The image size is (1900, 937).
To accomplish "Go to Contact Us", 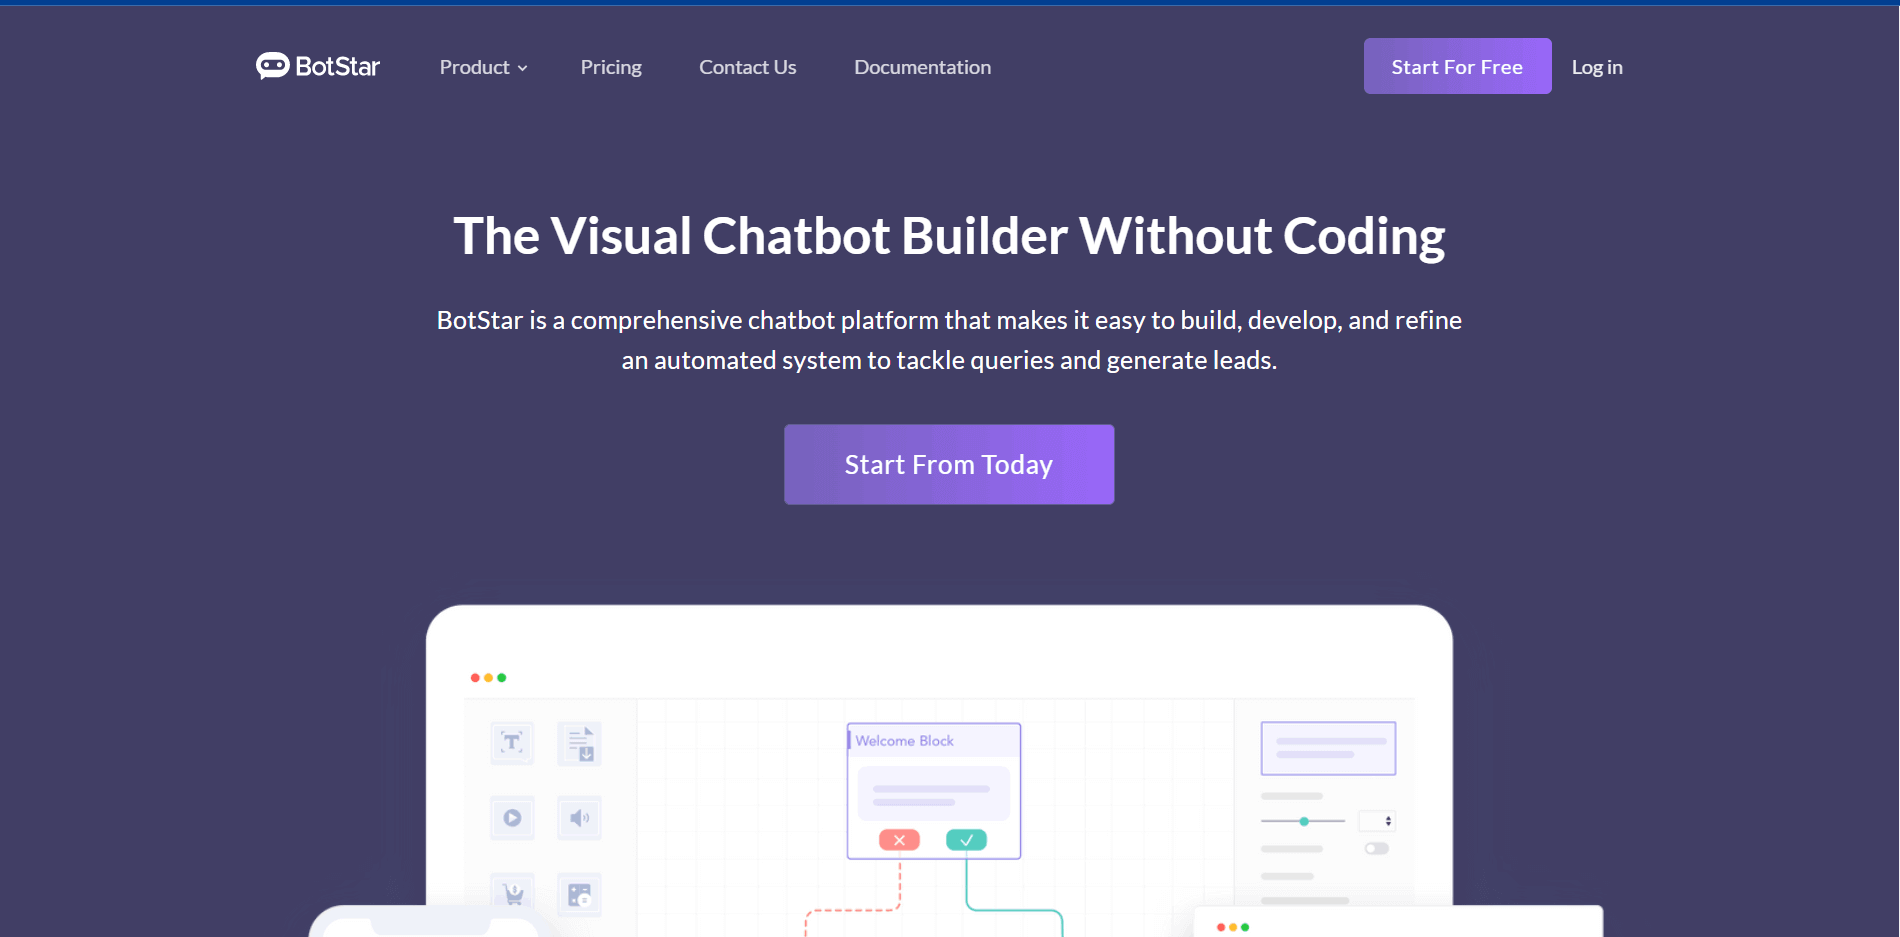I will click(x=748, y=67).
